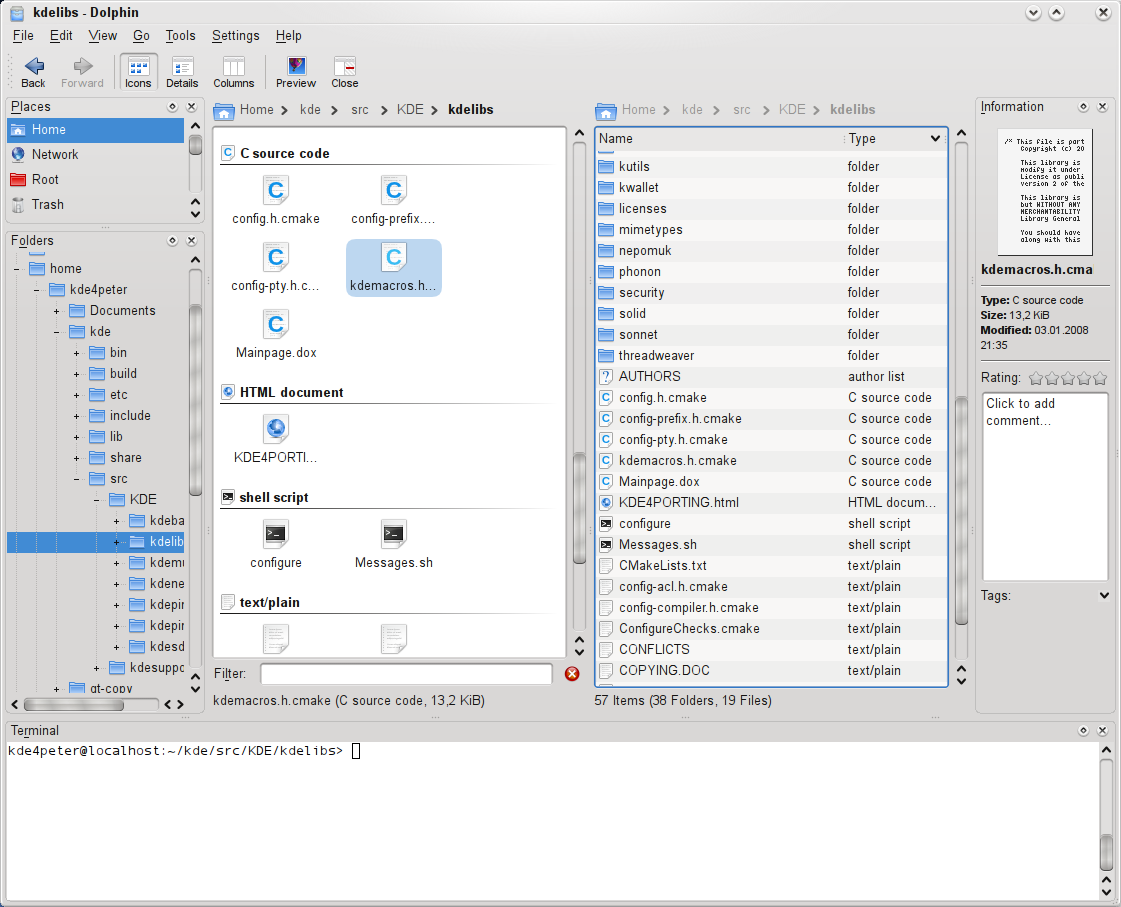Select KDE4PORTING.html in details list
This screenshot has width=1121, height=907.
[x=771, y=502]
